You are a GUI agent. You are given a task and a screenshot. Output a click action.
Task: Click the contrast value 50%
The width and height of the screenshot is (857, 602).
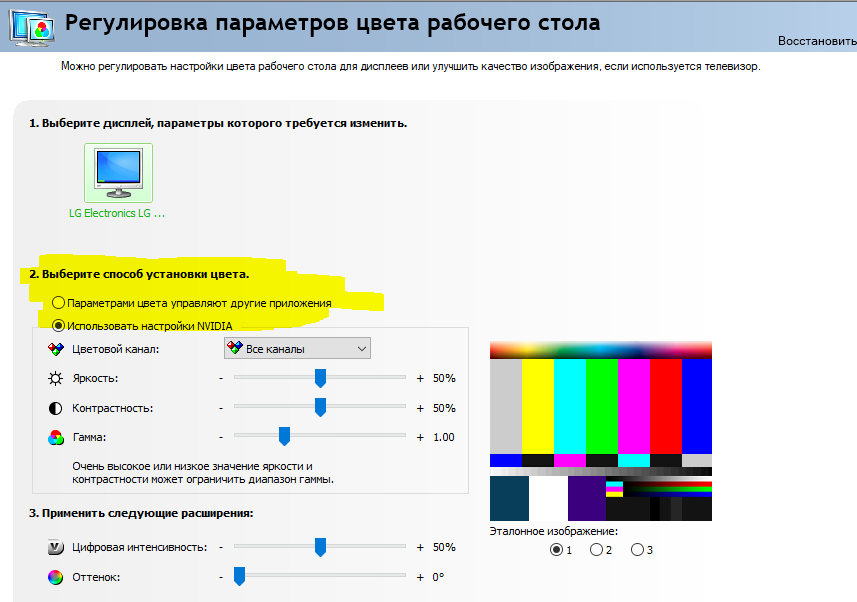click(444, 408)
